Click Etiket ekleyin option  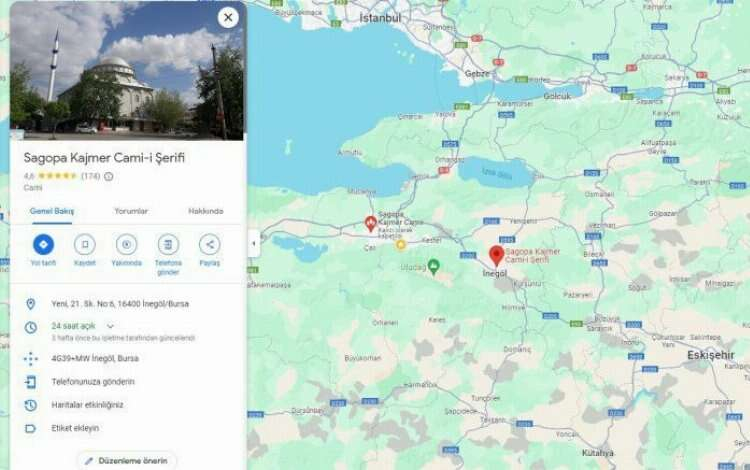click(75, 428)
